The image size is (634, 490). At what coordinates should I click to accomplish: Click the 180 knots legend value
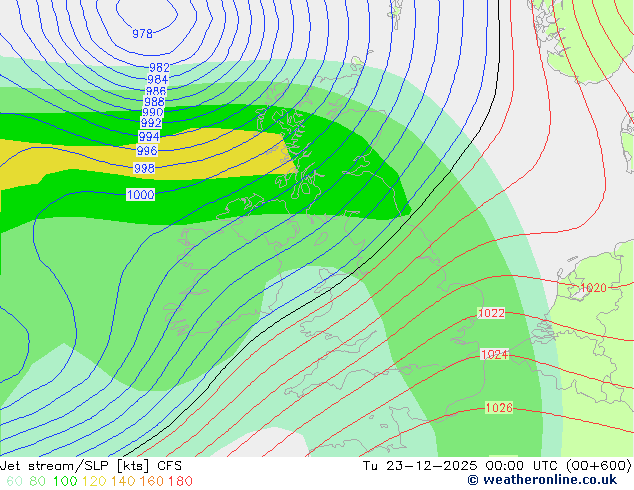180,481
